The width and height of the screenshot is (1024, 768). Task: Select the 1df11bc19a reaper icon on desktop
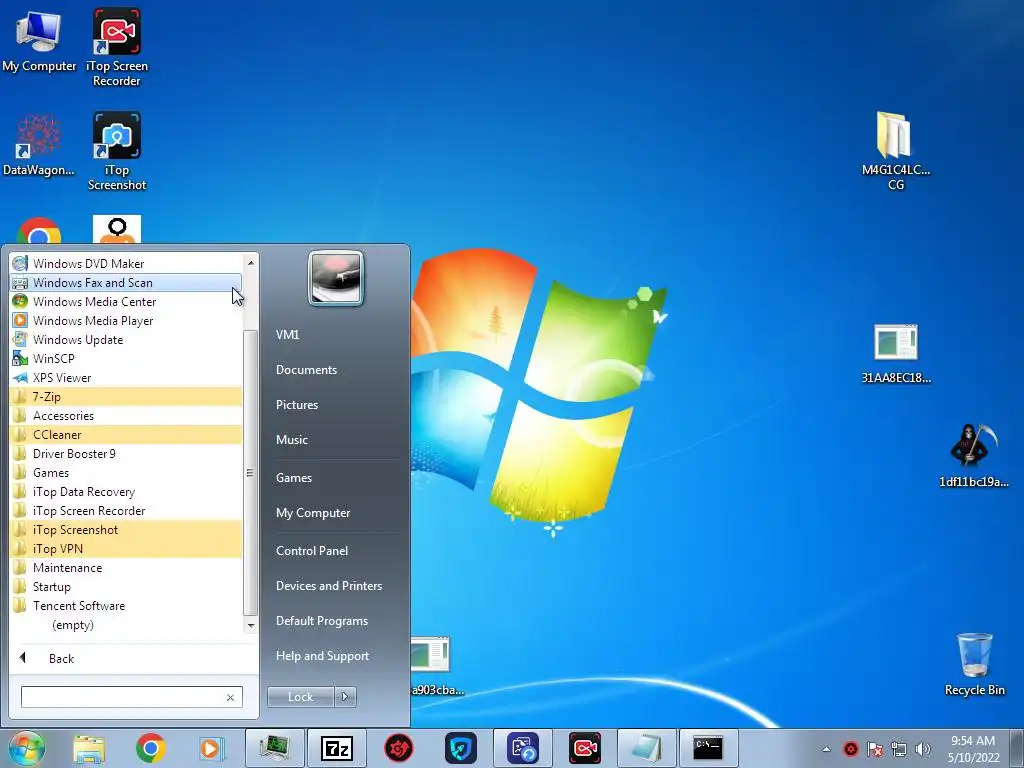pyautogui.click(x=973, y=455)
